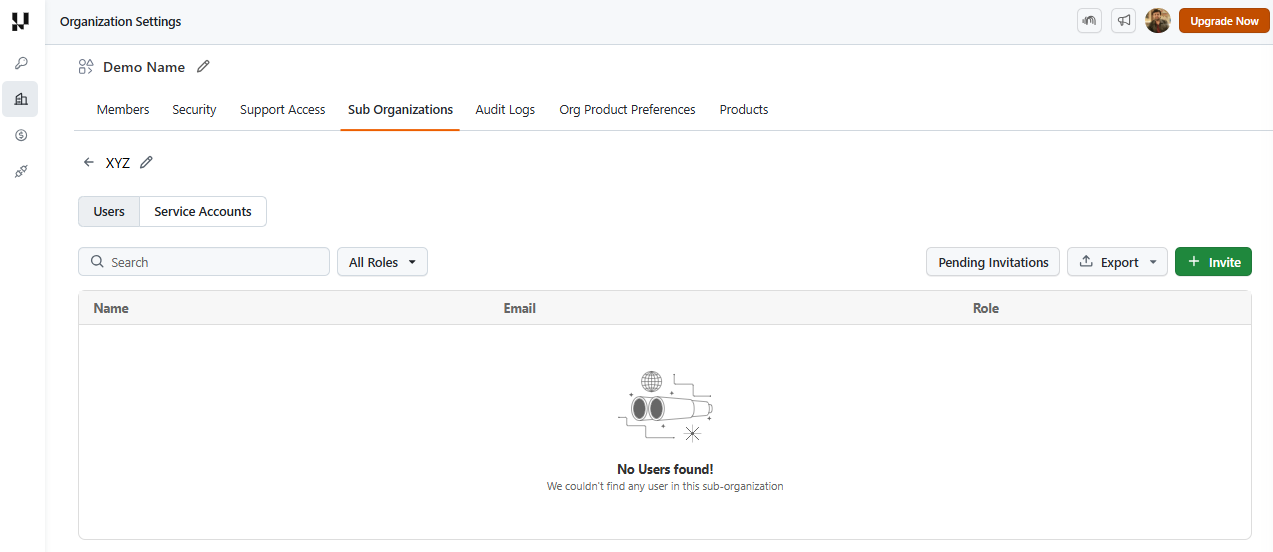Switch to the Members tab
The height and width of the screenshot is (552, 1273).
[123, 110]
